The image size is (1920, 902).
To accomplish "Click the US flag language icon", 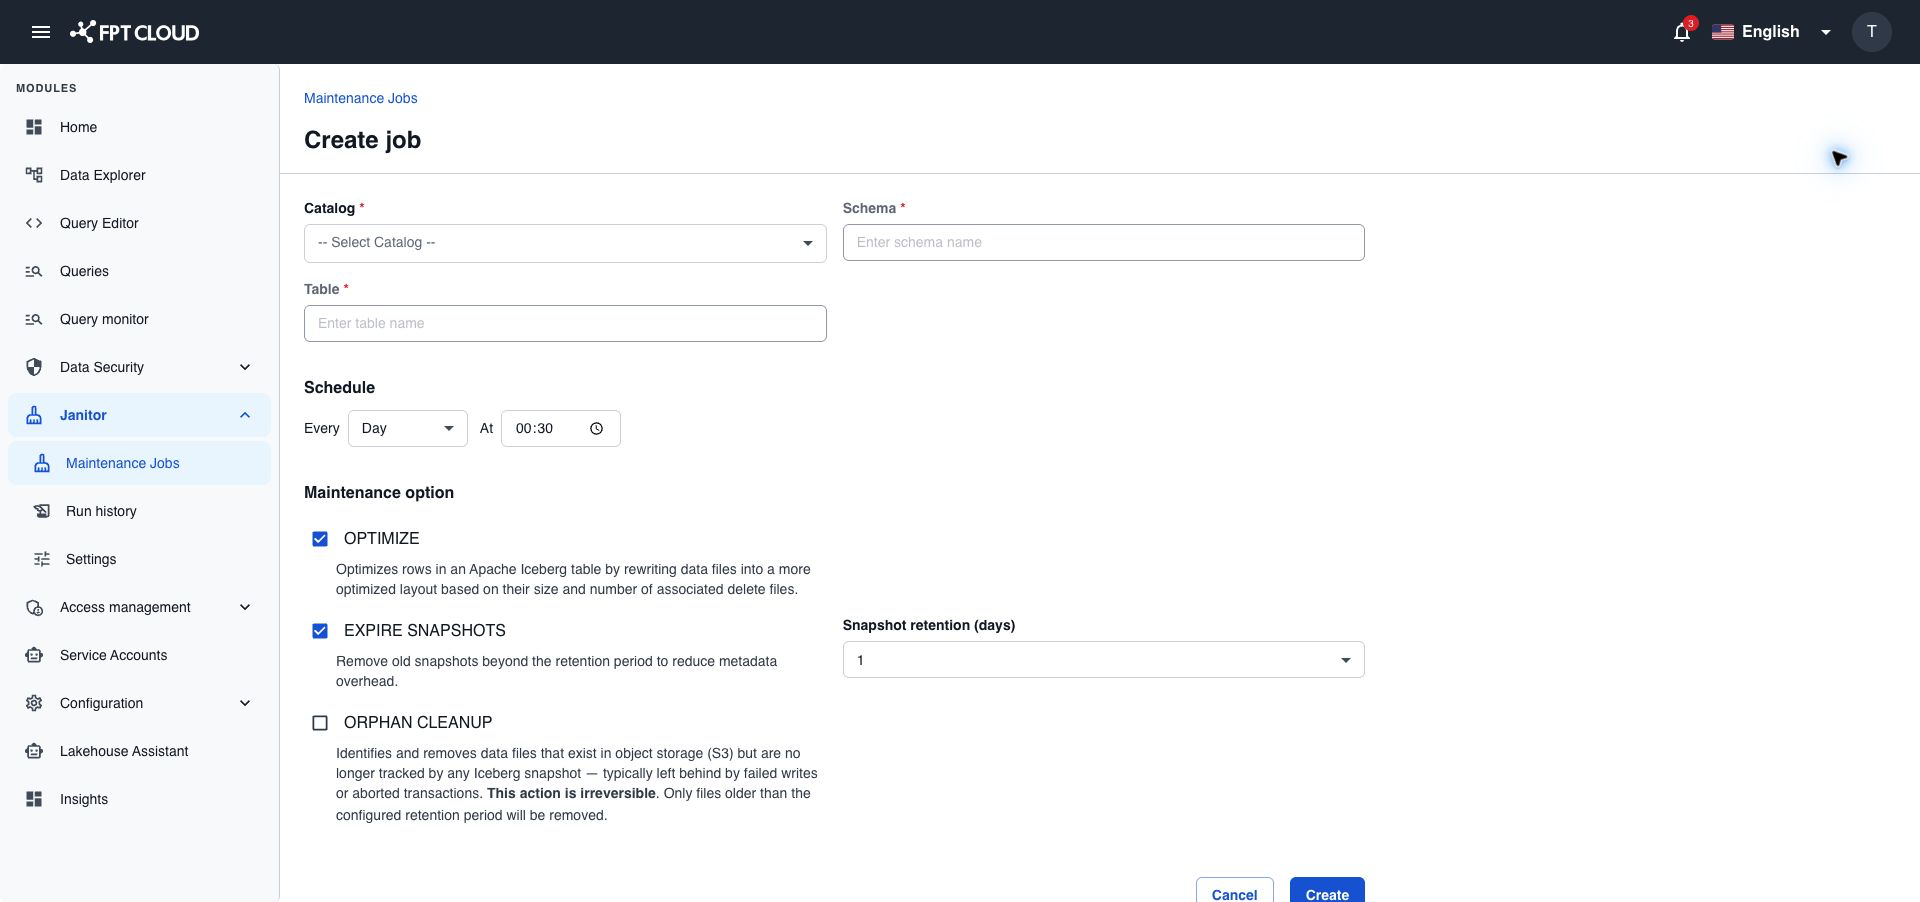I will point(1723,32).
